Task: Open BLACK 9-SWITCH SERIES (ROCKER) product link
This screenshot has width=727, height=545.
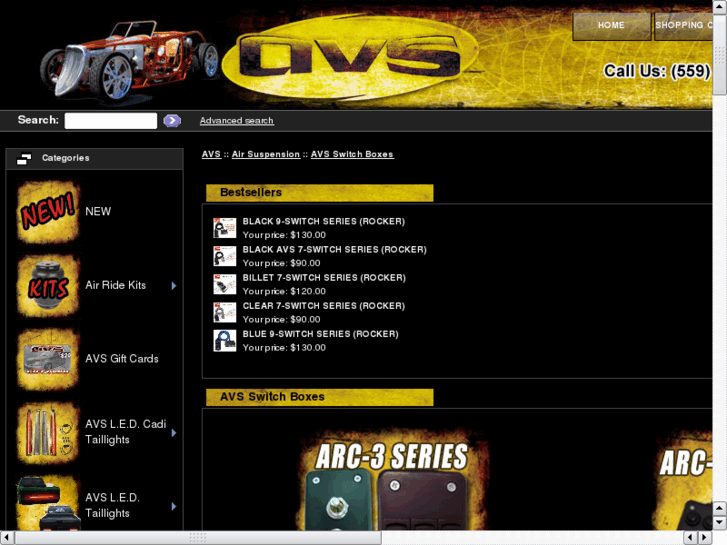Action: (324, 221)
